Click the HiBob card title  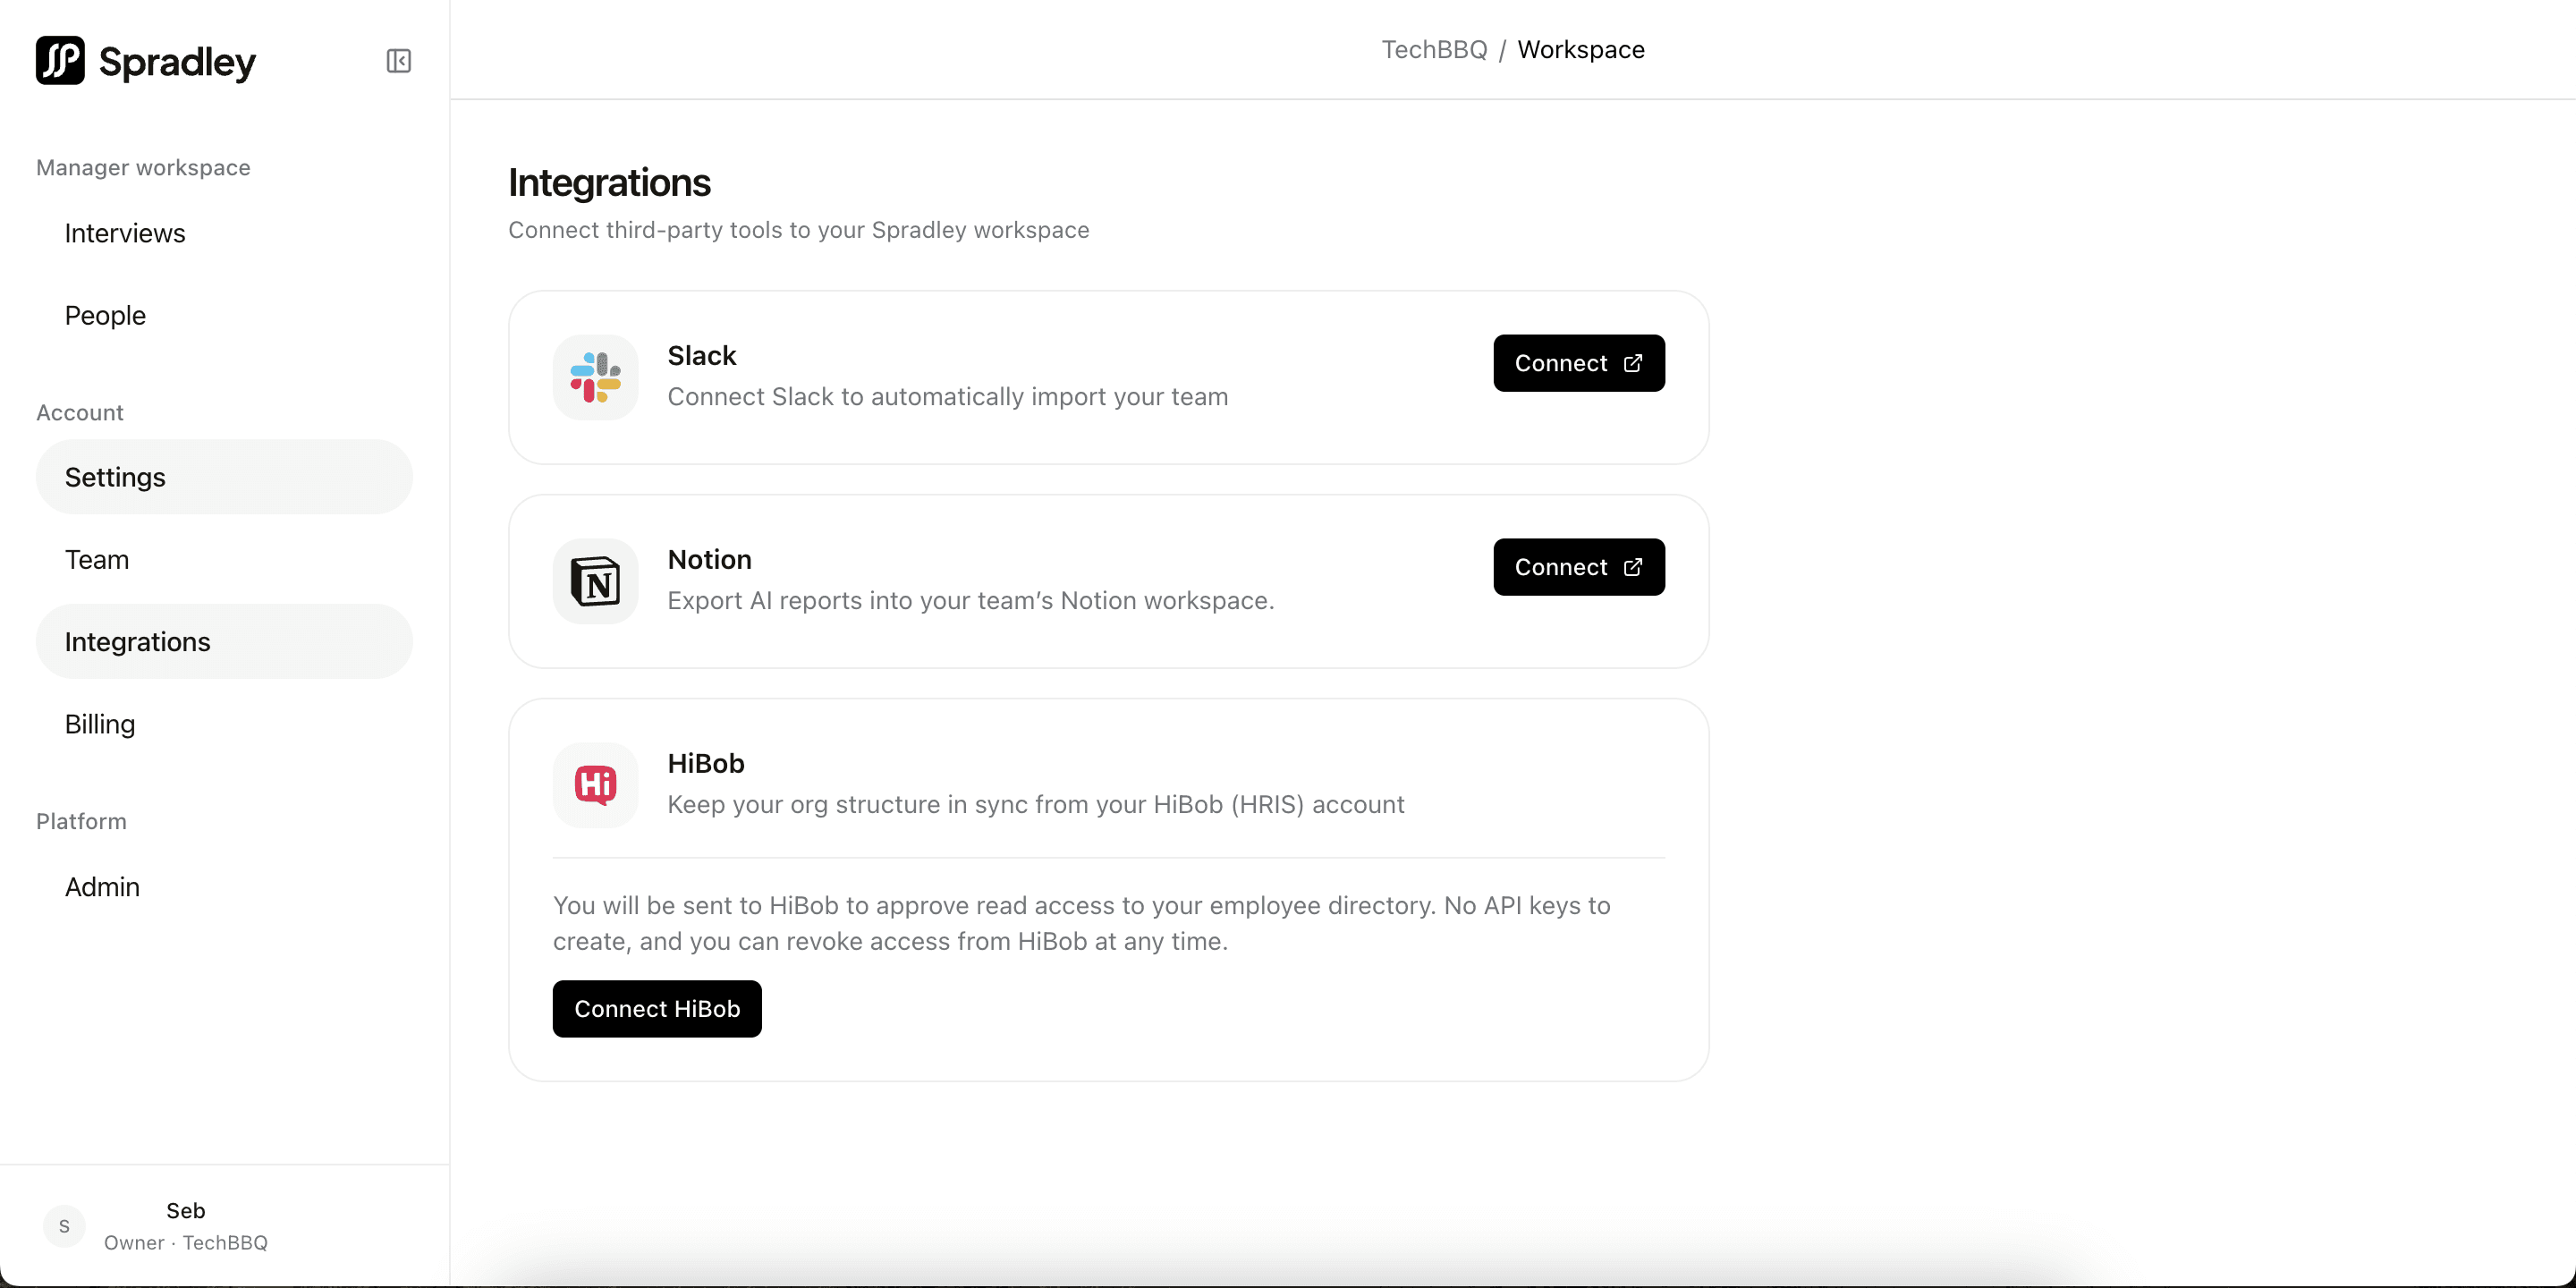click(x=706, y=764)
